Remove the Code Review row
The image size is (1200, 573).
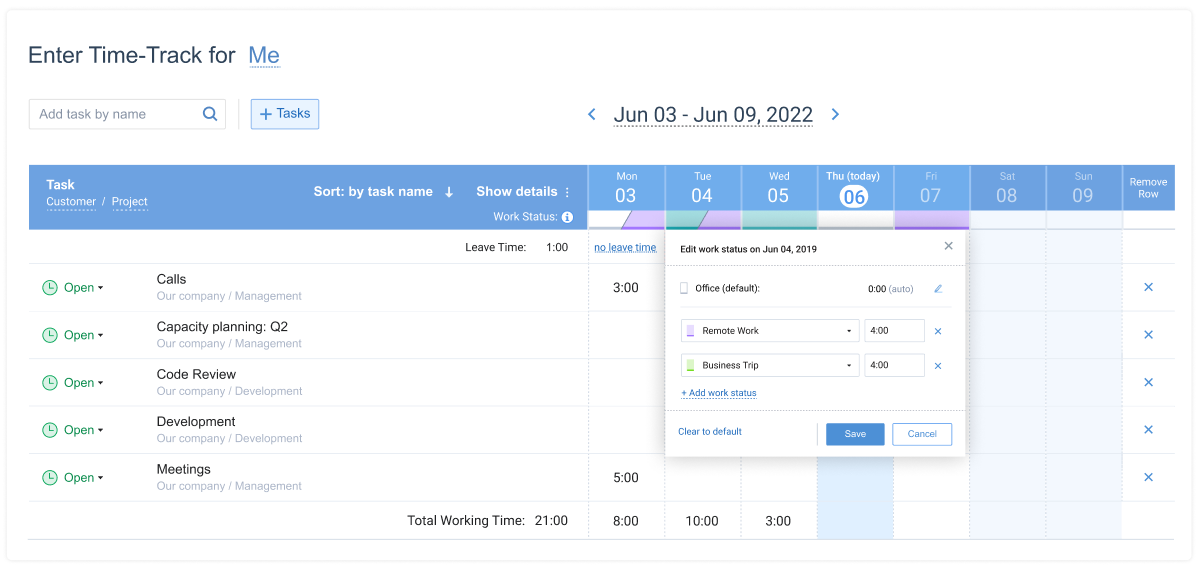1148,382
